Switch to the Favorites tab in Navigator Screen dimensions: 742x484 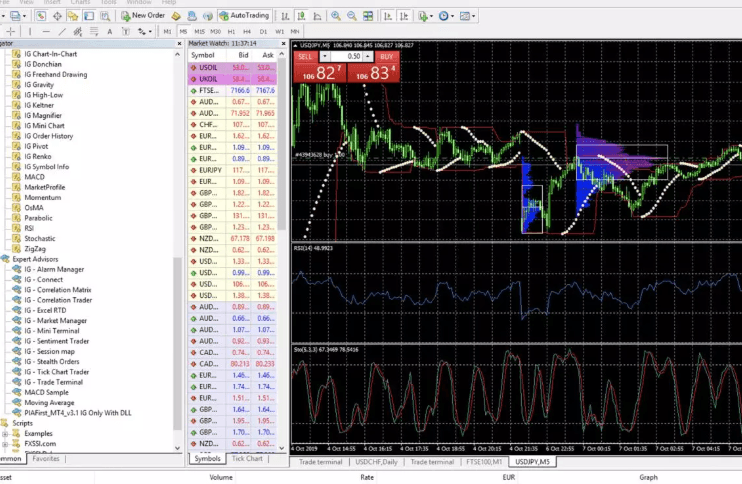click(46, 458)
